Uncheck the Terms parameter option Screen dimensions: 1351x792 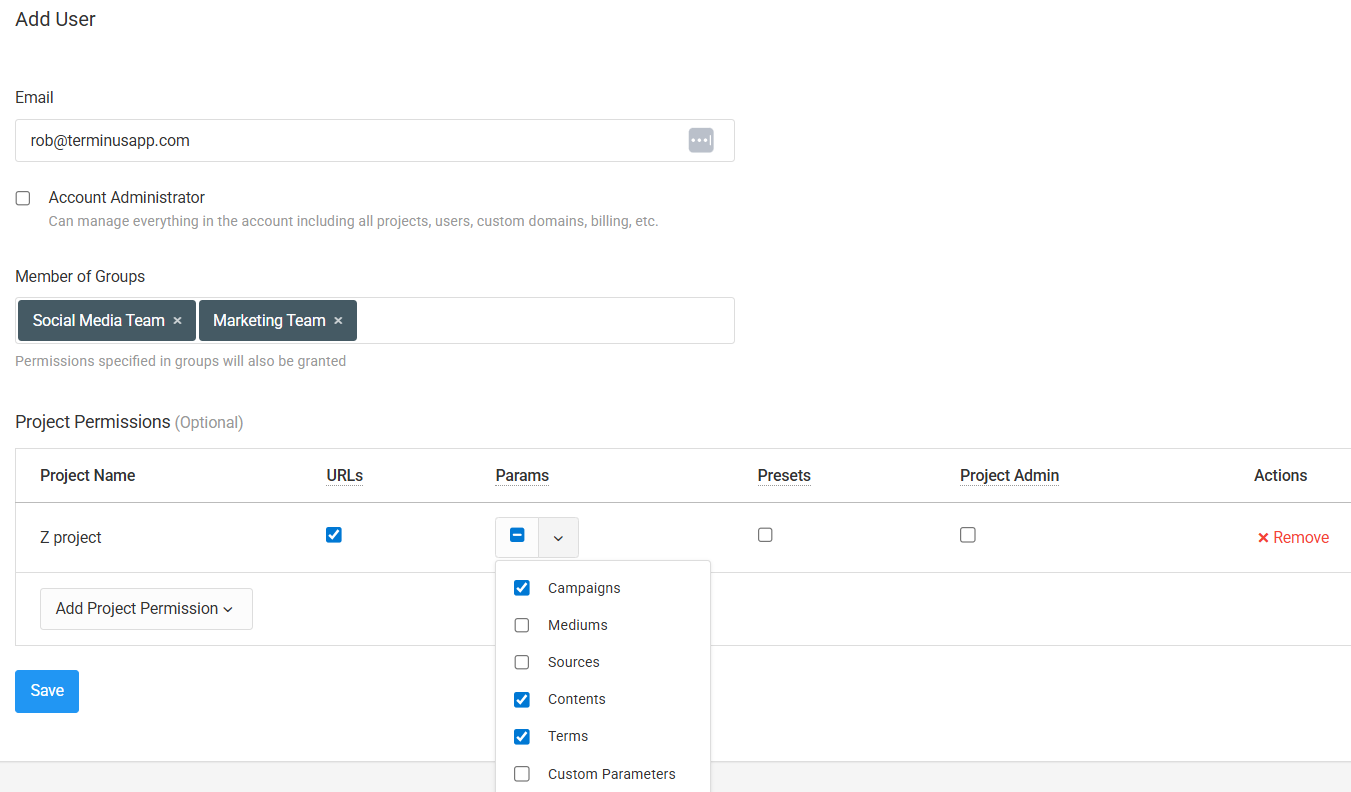[x=522, y=736]
